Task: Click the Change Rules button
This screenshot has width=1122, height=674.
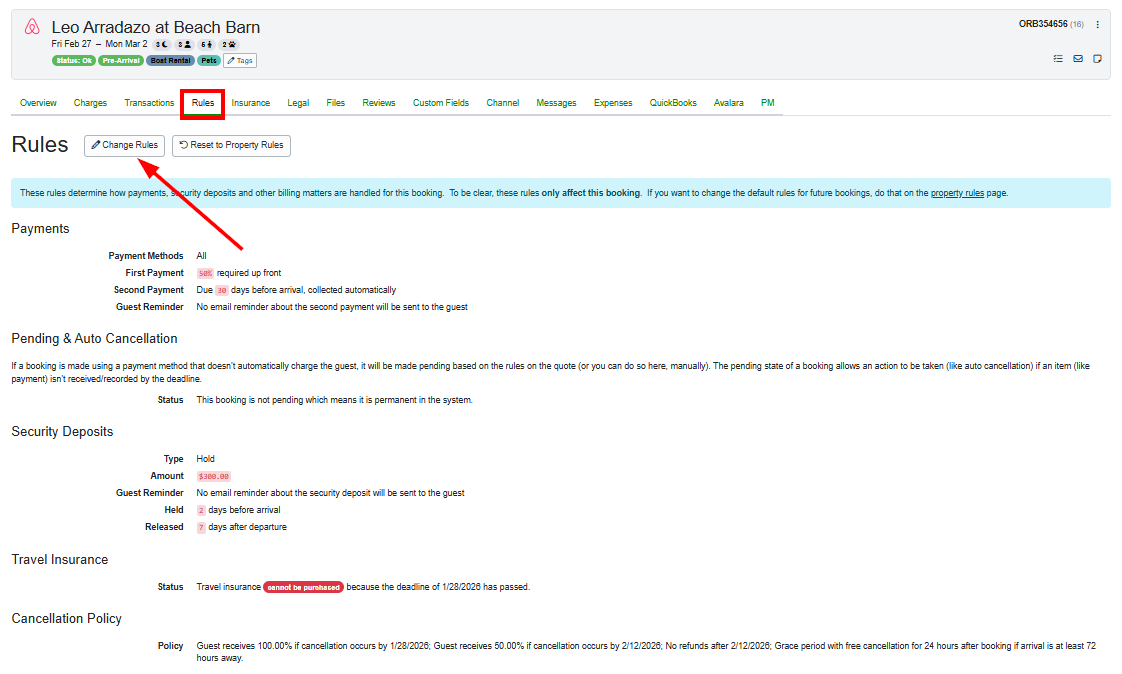Action: point(124,145)
